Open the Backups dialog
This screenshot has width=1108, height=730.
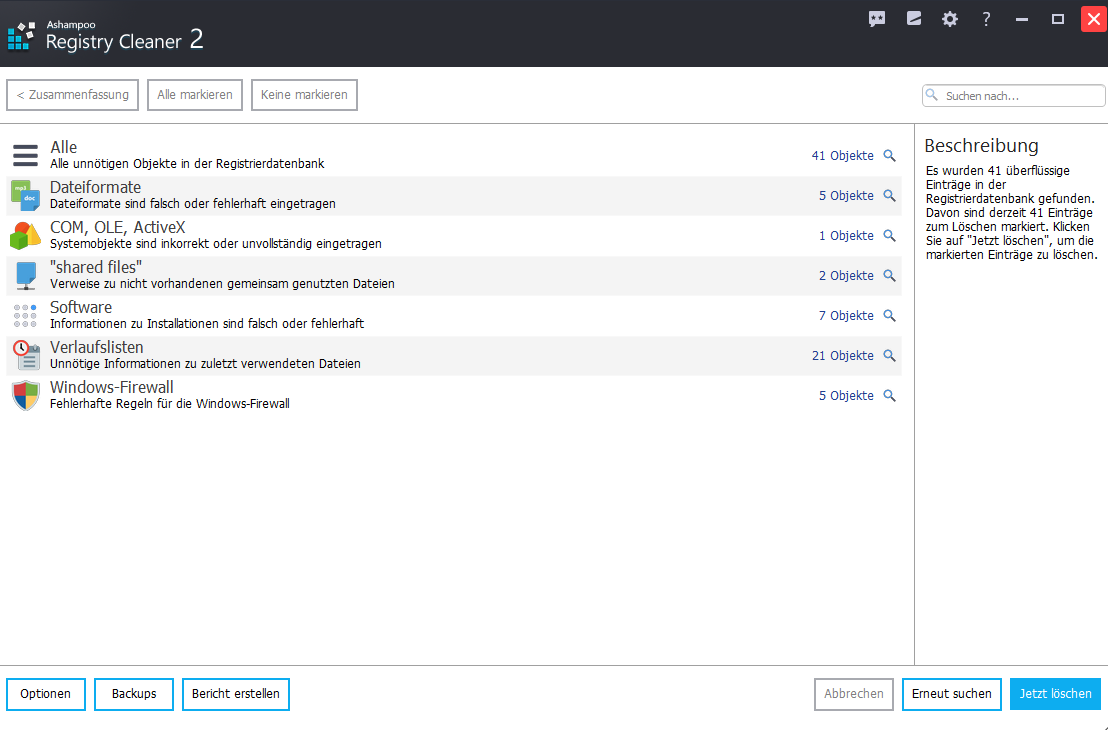tap(134, 694)
